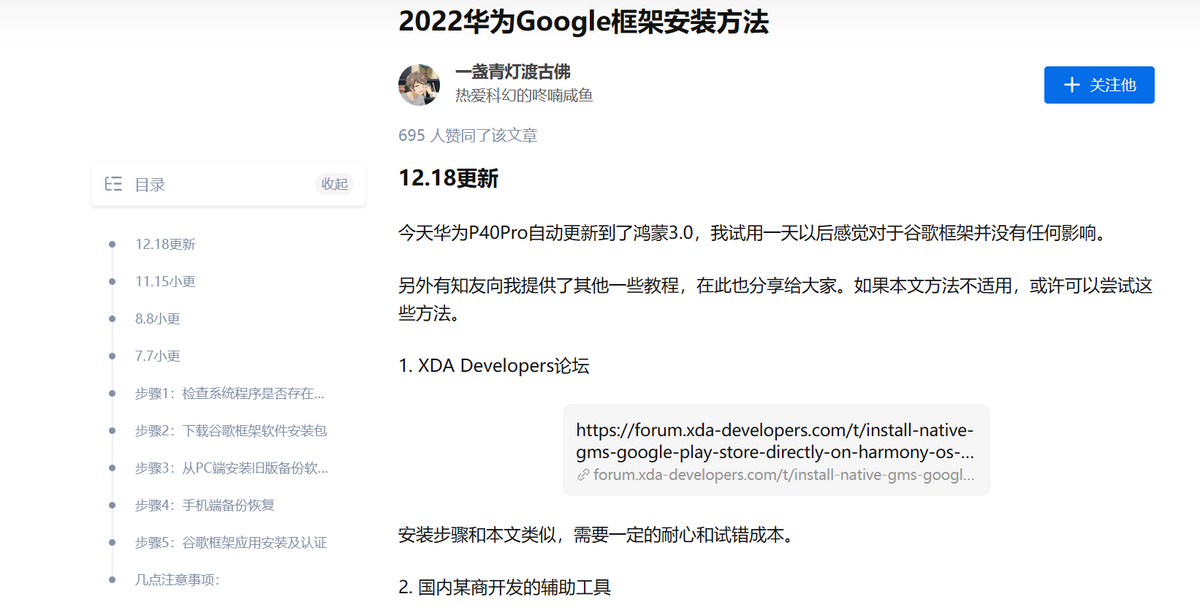
Task: Go to 几点注意事项 section
Action: point(177,579)
